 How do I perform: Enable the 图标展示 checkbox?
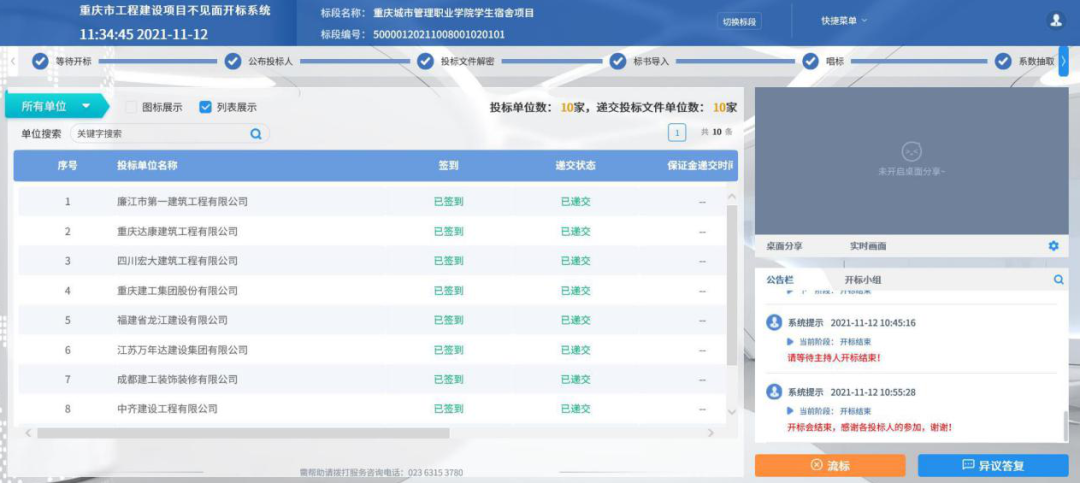pos(131,107)
